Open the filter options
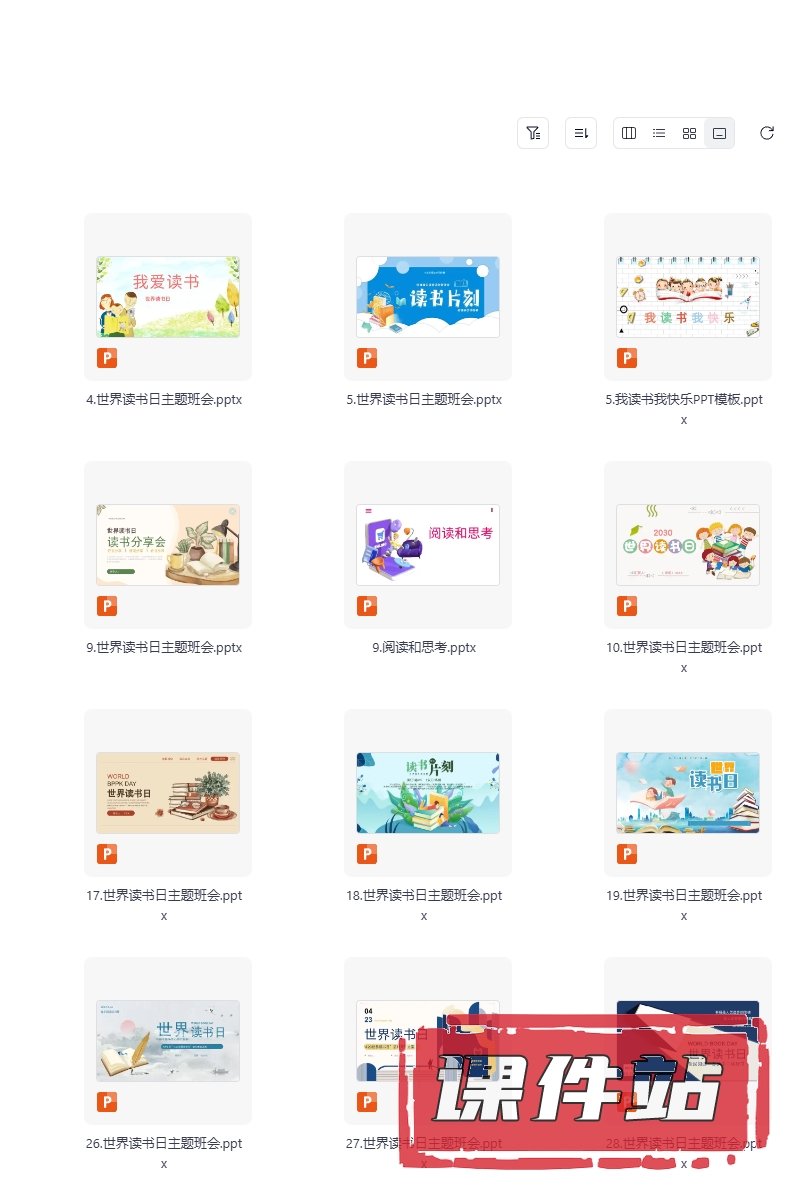 [x=533, y=133]
